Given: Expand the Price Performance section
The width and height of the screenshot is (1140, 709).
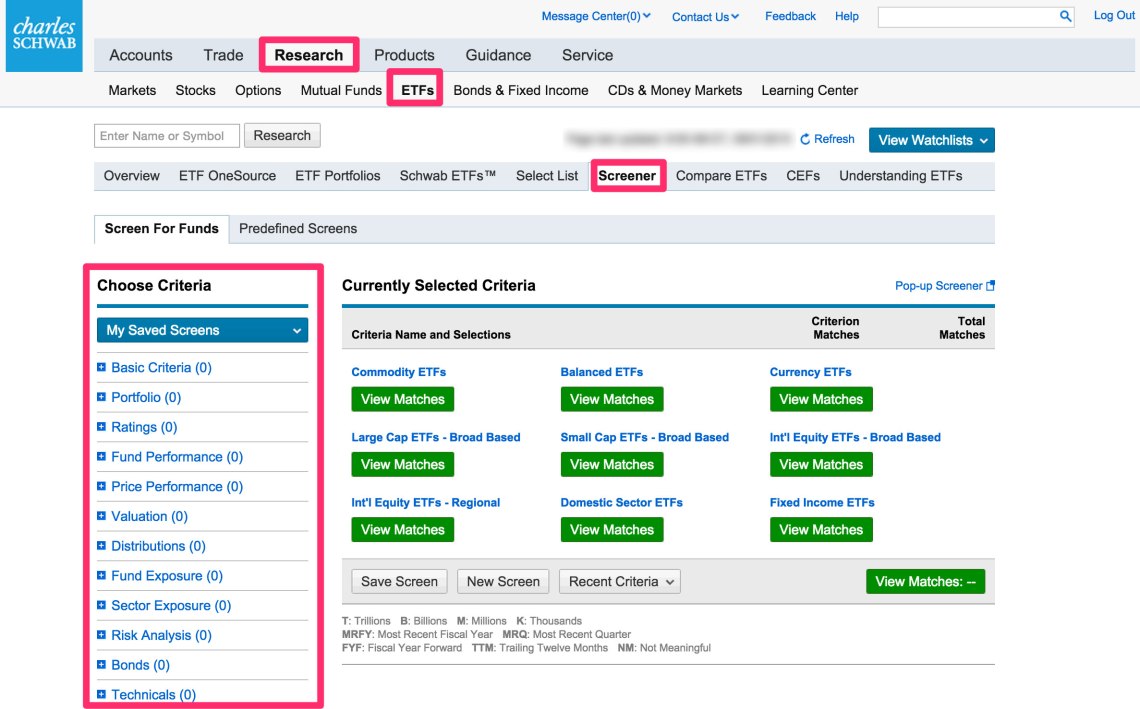Looking at the screenshot, I should pos(169,486).
